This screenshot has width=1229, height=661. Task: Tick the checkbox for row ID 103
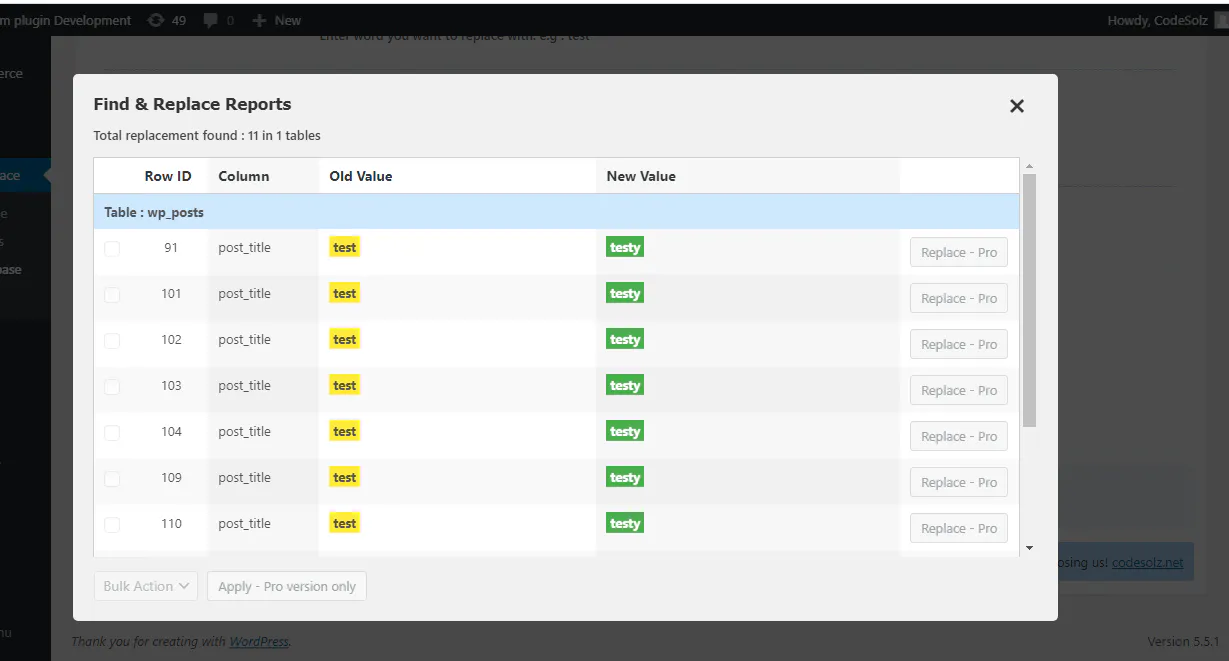(x=112, y=387)
